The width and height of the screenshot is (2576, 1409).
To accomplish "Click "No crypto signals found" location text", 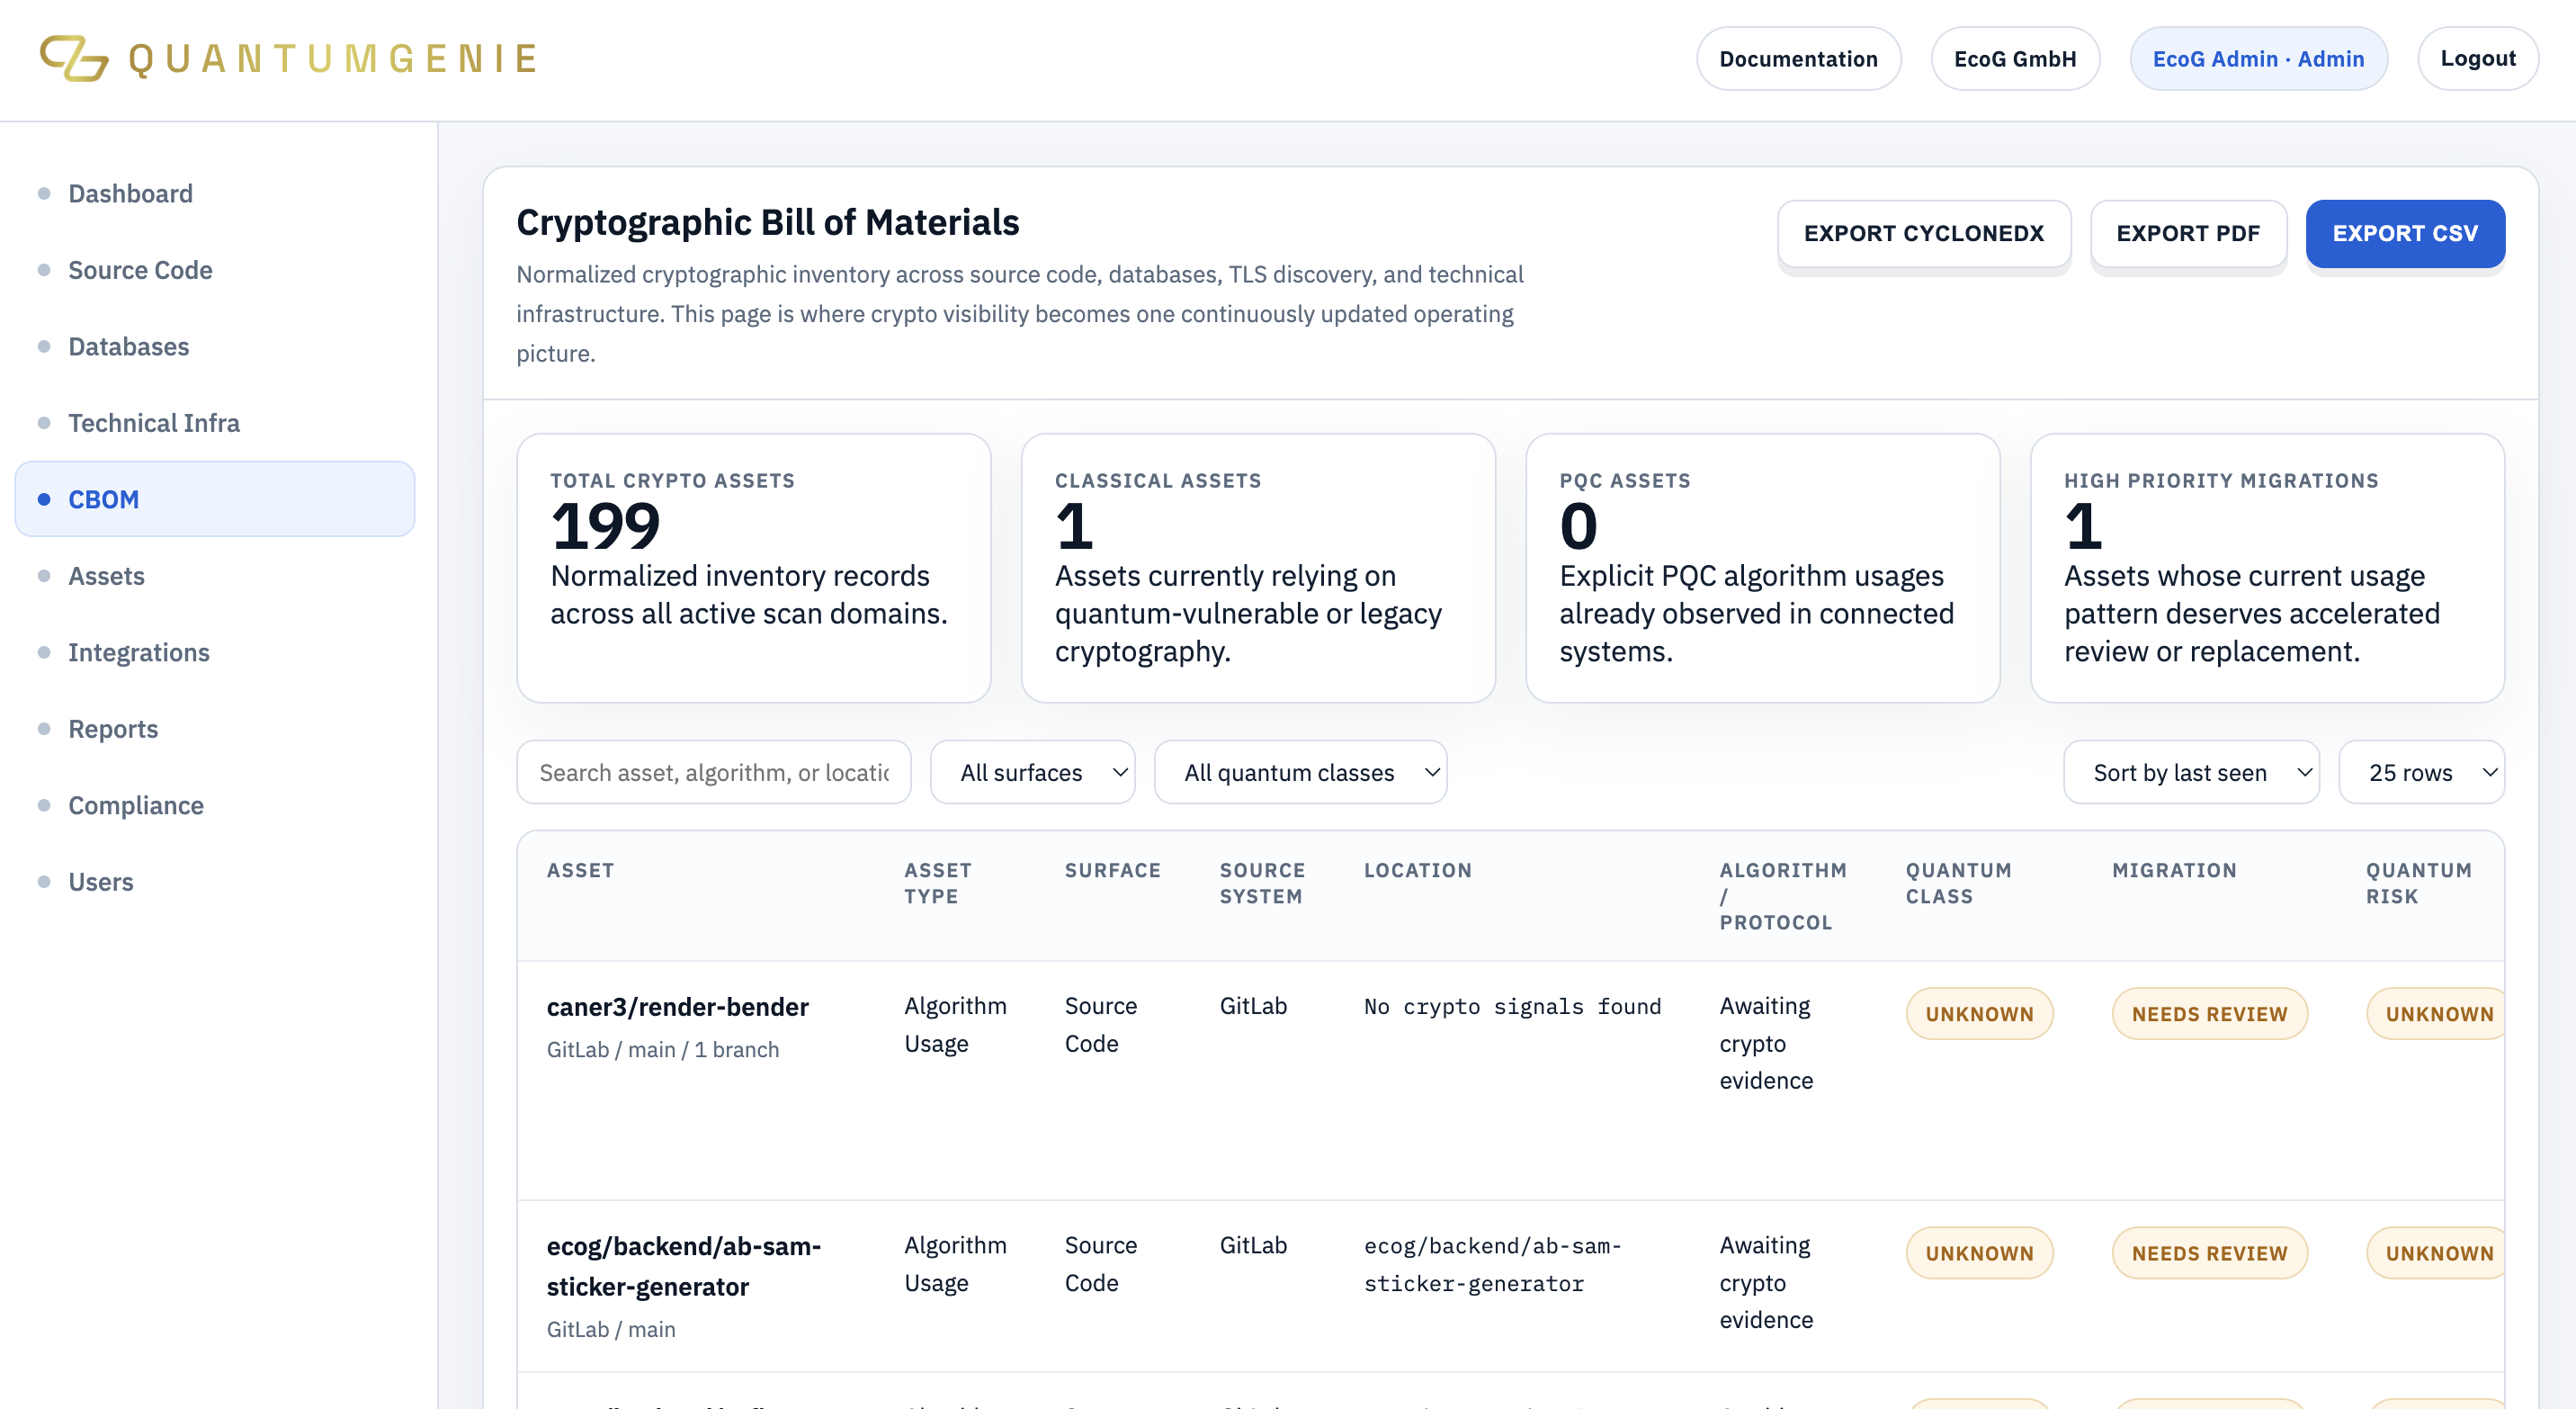I will (x=1512, y=1006).
